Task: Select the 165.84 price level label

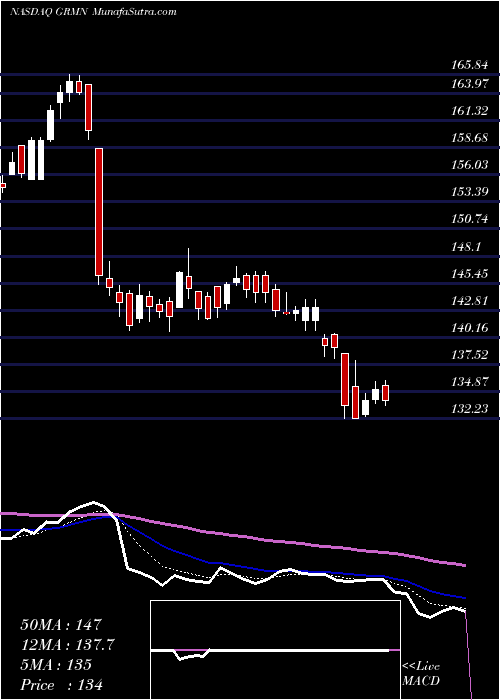Action: click(468, 65)
